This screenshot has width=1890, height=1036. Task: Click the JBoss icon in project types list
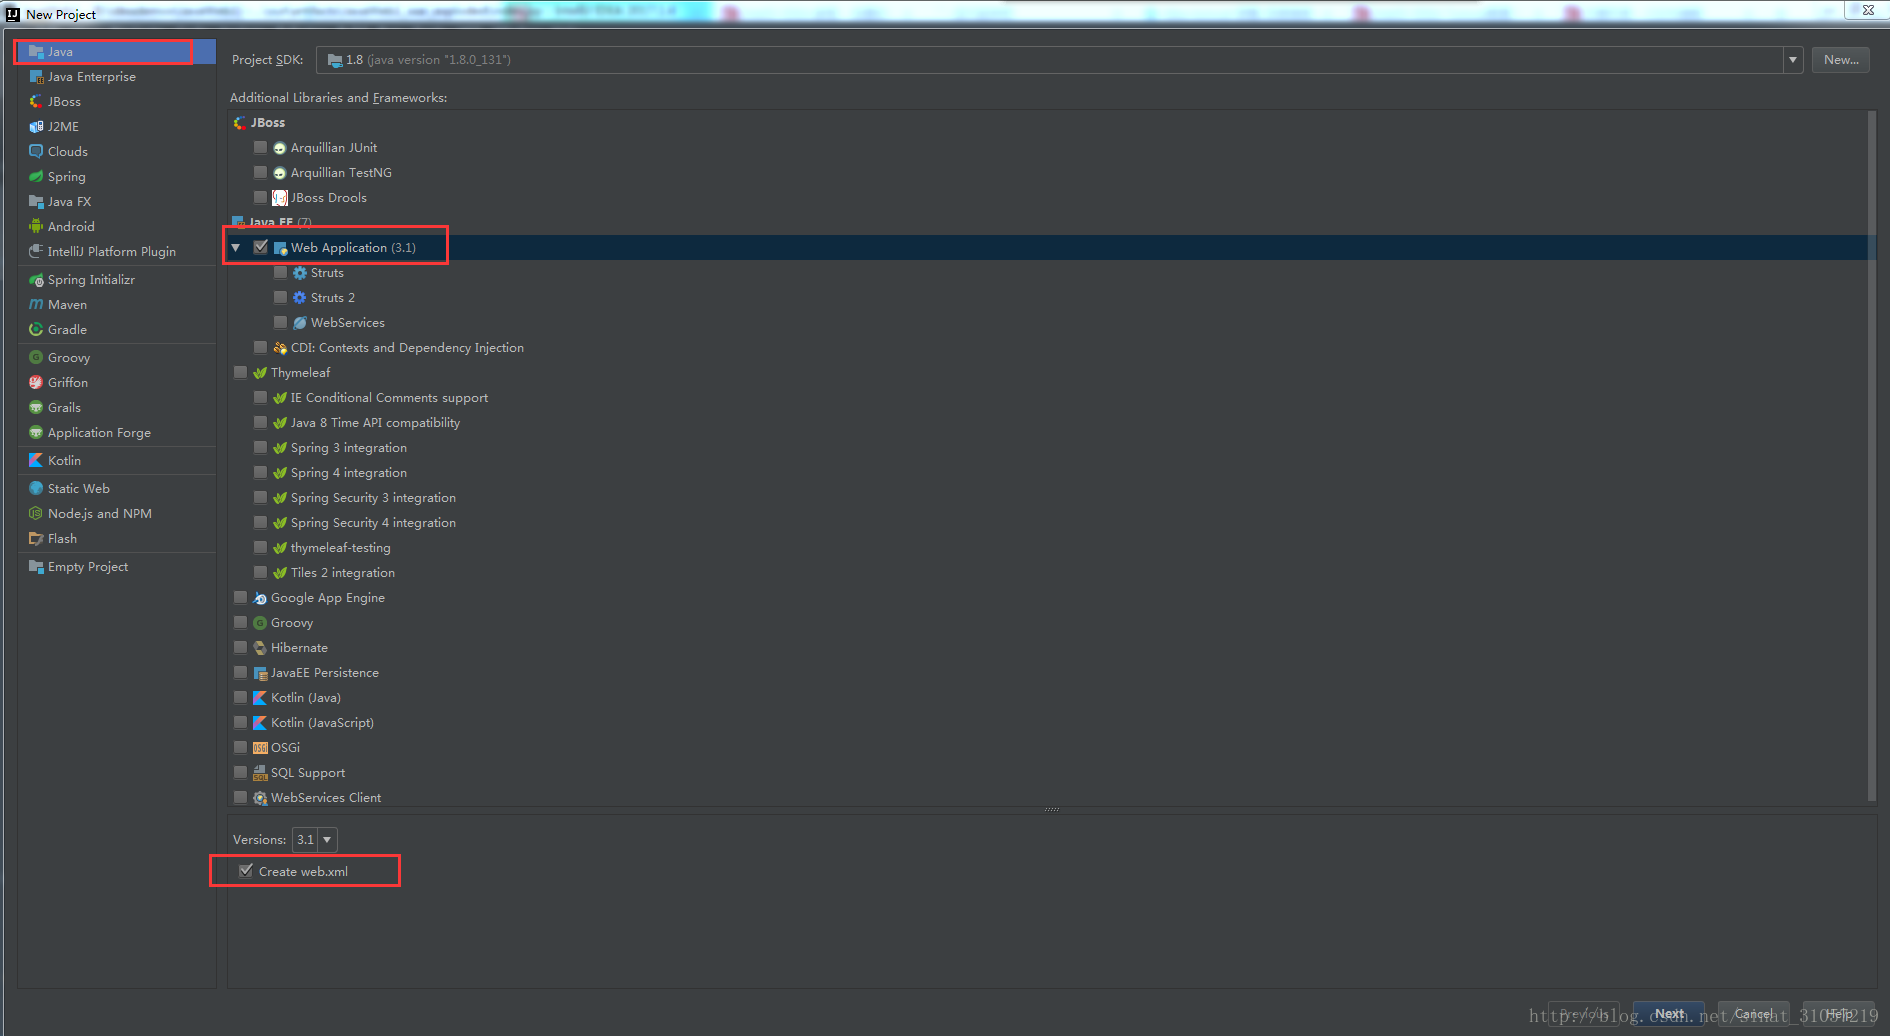36,101
